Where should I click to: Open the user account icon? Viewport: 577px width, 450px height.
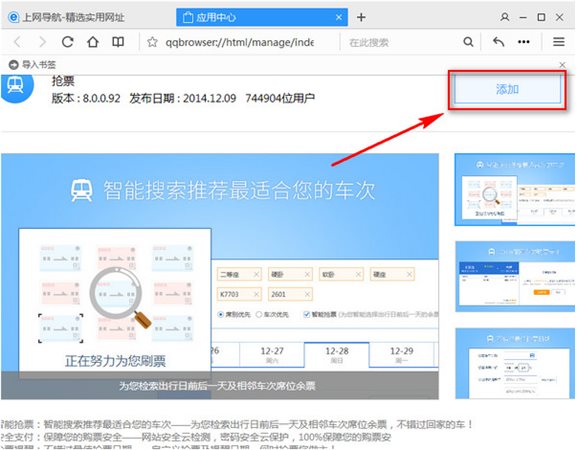[x=505, y=17]
